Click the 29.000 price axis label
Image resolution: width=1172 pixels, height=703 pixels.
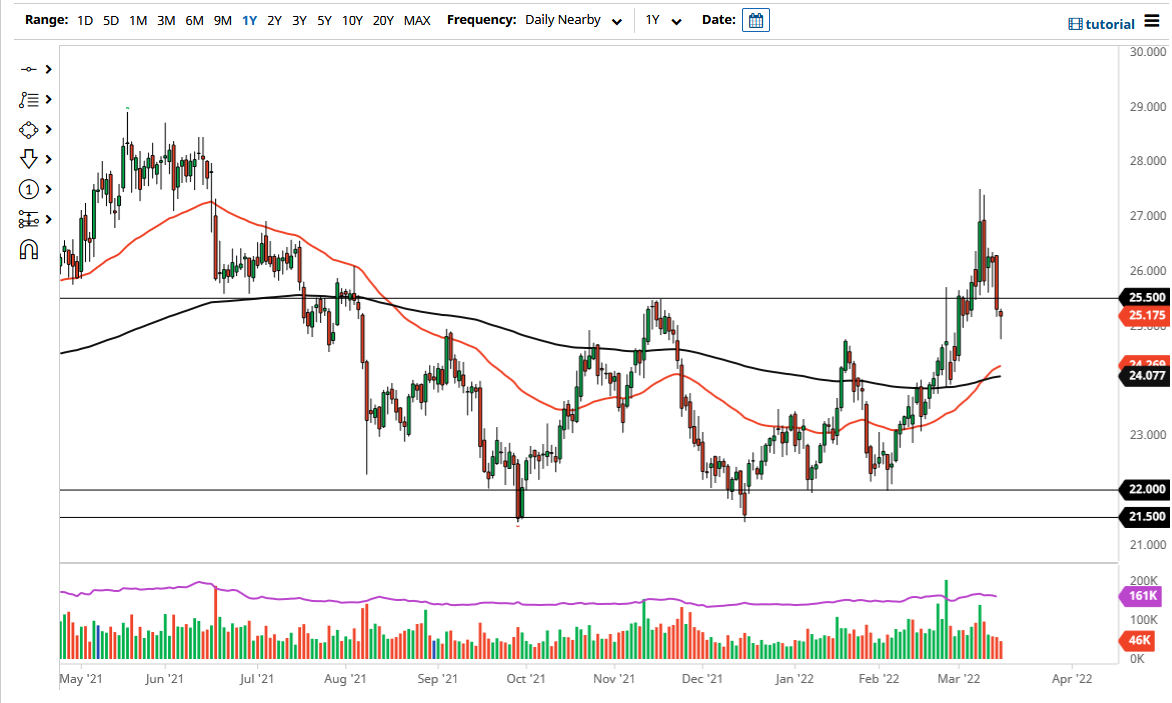(1147, 107)
